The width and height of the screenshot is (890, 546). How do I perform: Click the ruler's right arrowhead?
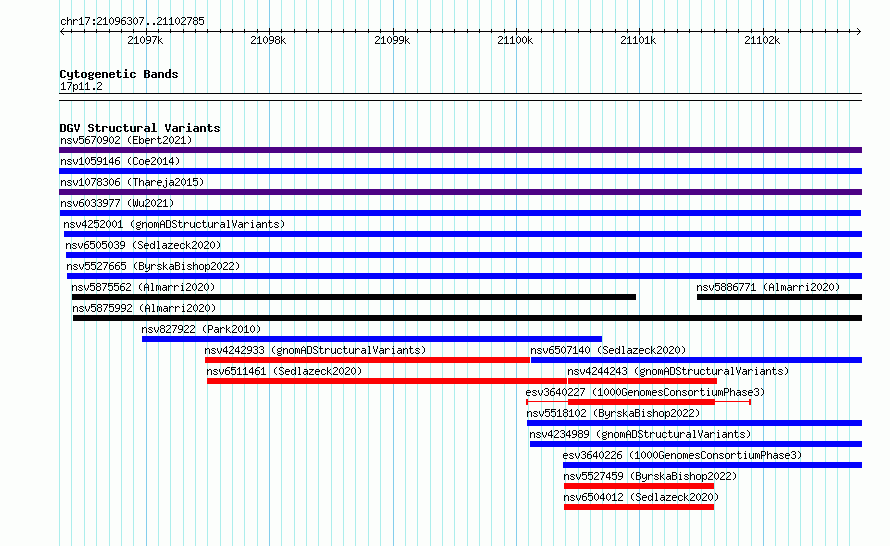tap(859, 31)
